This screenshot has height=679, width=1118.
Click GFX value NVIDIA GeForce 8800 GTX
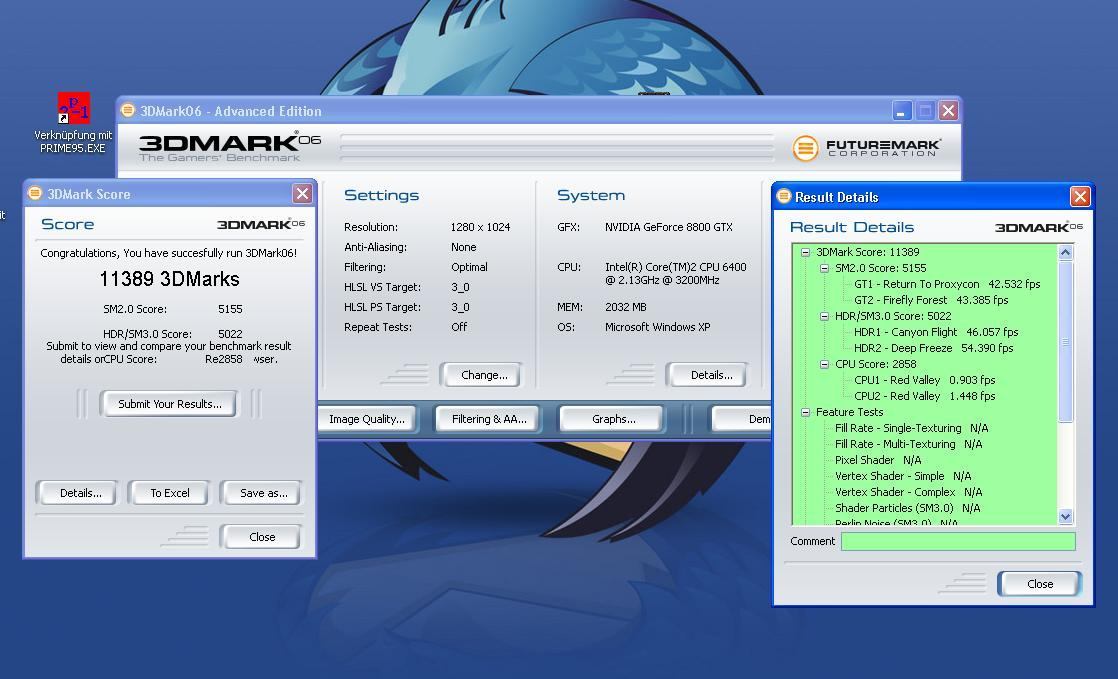[669, 228]
